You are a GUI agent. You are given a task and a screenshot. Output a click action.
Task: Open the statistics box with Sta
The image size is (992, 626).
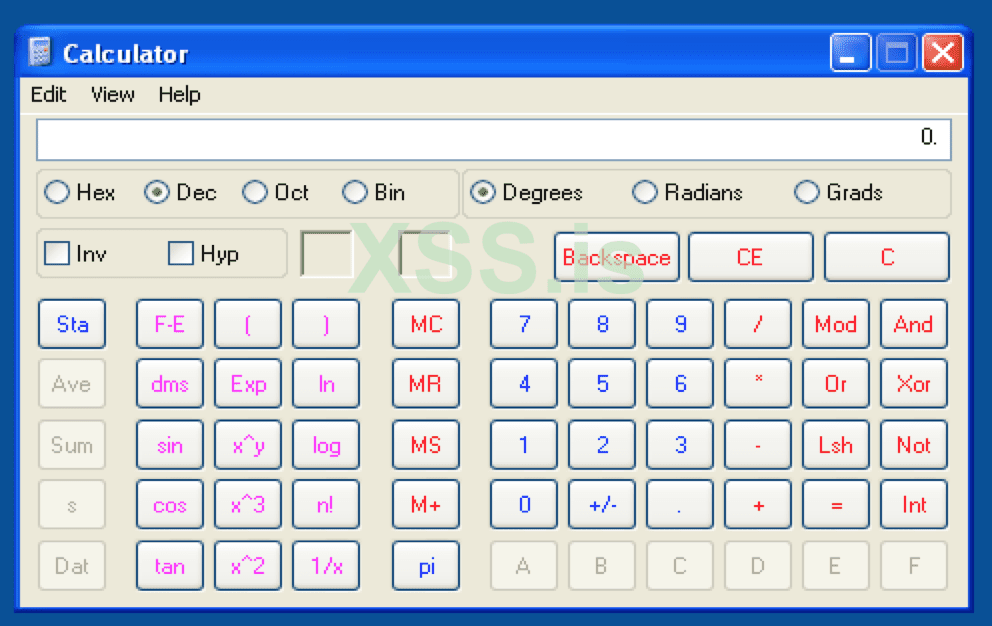pyautogui.click(x=72, y=324)
